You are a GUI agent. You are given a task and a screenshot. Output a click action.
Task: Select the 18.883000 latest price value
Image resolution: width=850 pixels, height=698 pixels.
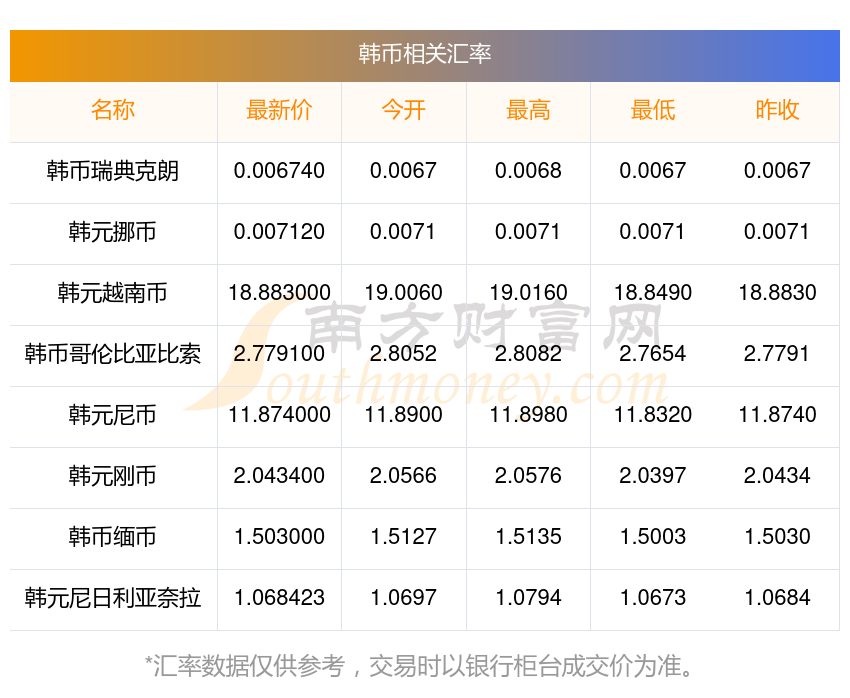click(x=279, y=293)
